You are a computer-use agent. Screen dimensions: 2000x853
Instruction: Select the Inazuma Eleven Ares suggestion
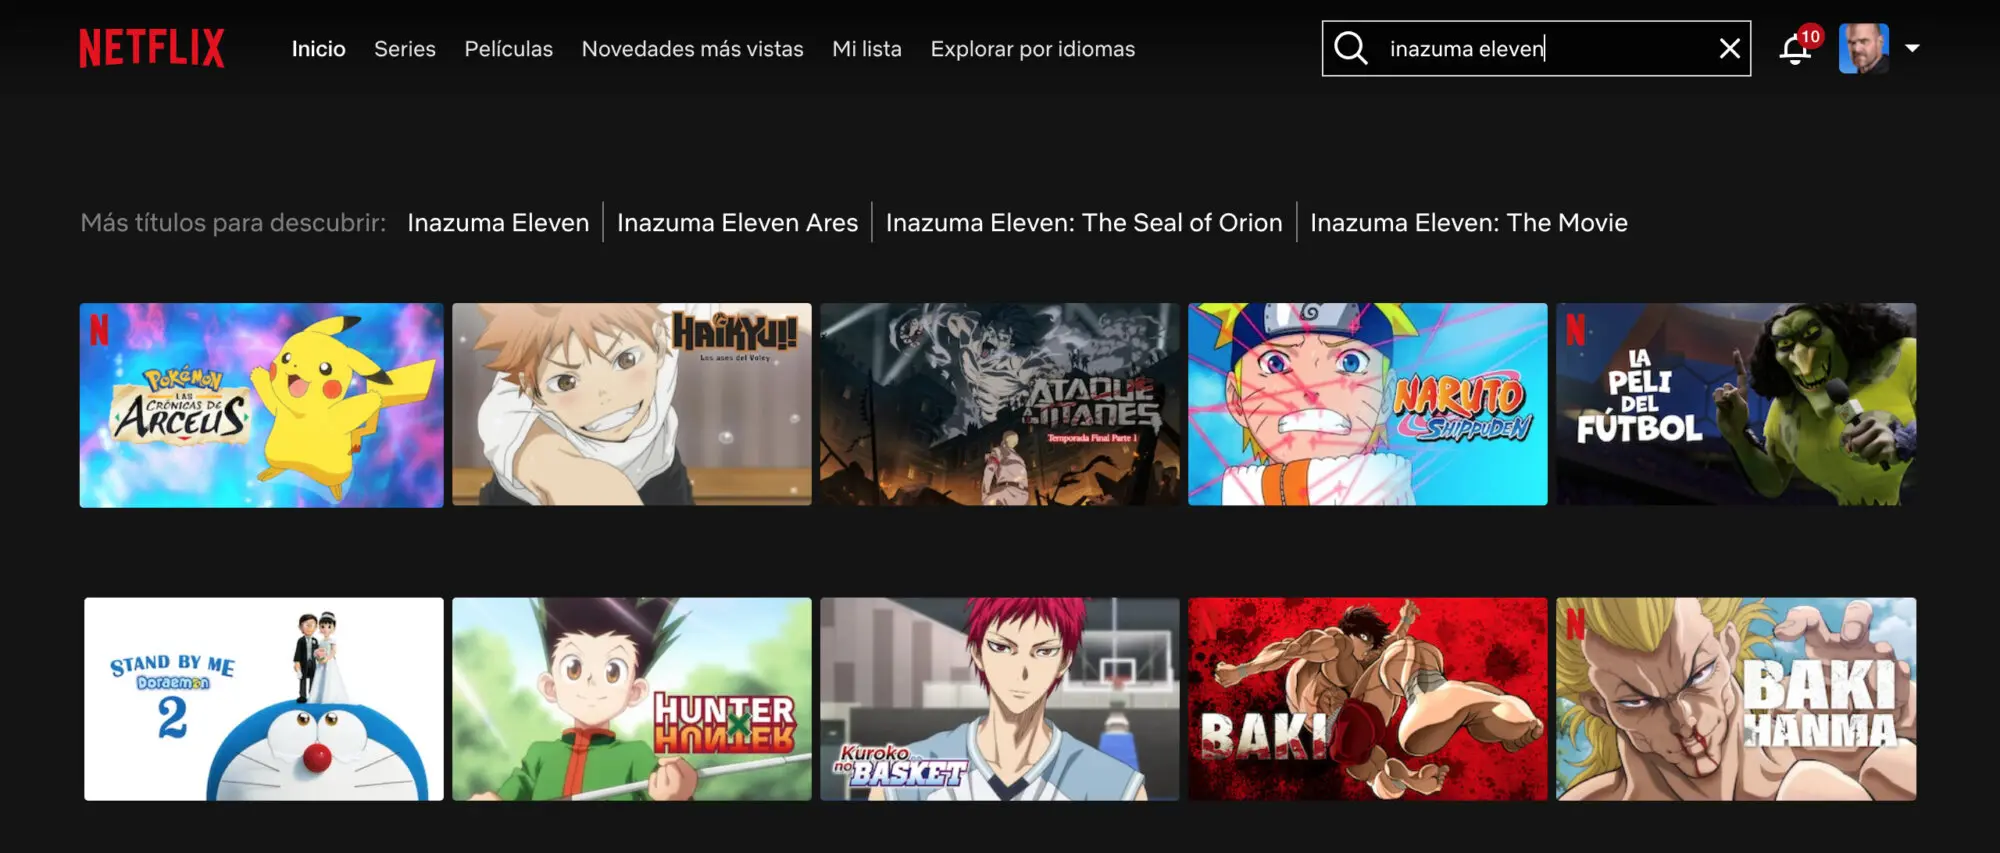(737, 222)
